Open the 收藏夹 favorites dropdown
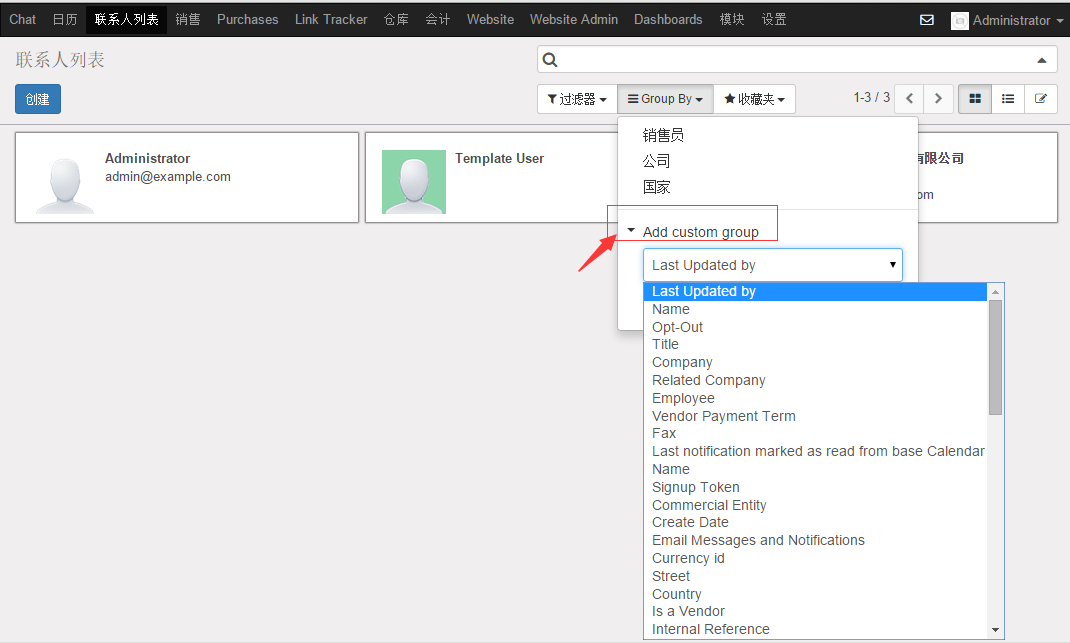 coord(754,99)
